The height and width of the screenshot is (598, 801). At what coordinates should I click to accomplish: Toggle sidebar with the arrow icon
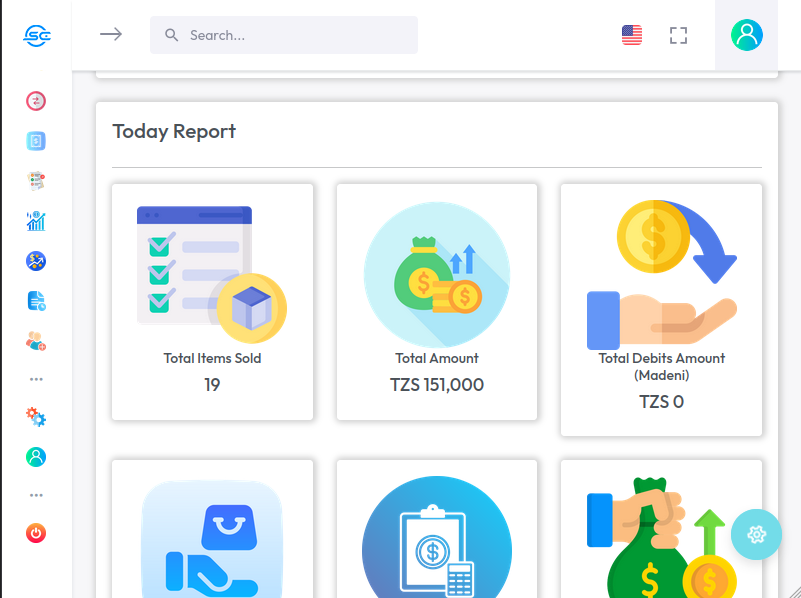111,35
